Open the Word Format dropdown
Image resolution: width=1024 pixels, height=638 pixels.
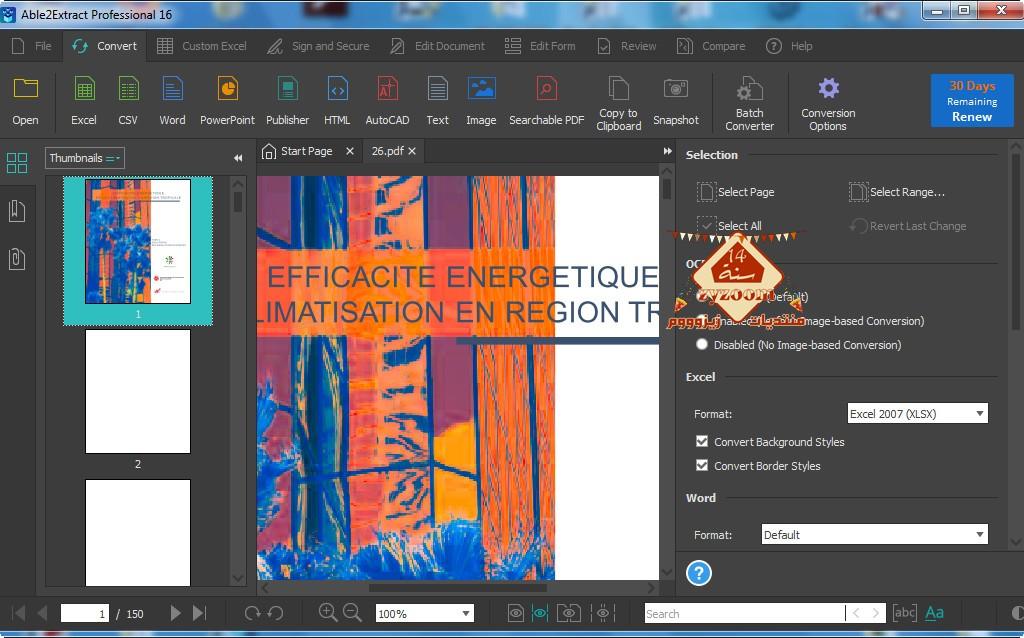click(874, 534)
